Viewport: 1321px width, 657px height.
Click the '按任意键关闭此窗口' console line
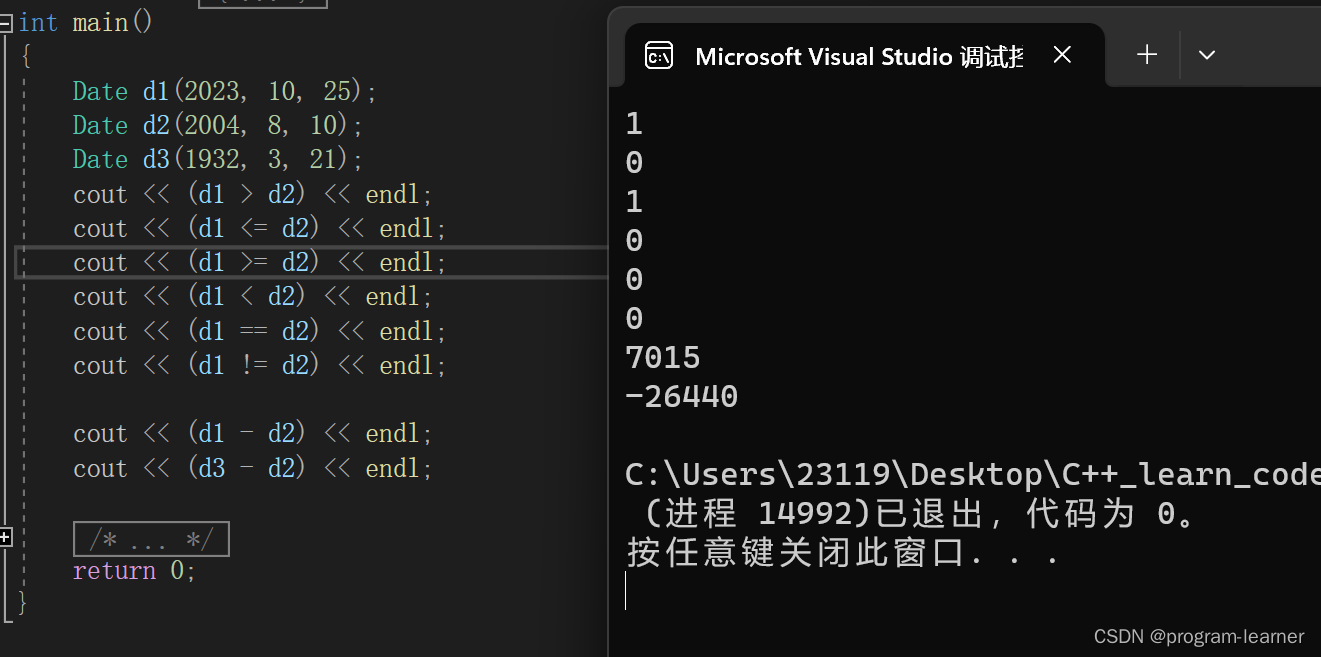tap(842, 552)
